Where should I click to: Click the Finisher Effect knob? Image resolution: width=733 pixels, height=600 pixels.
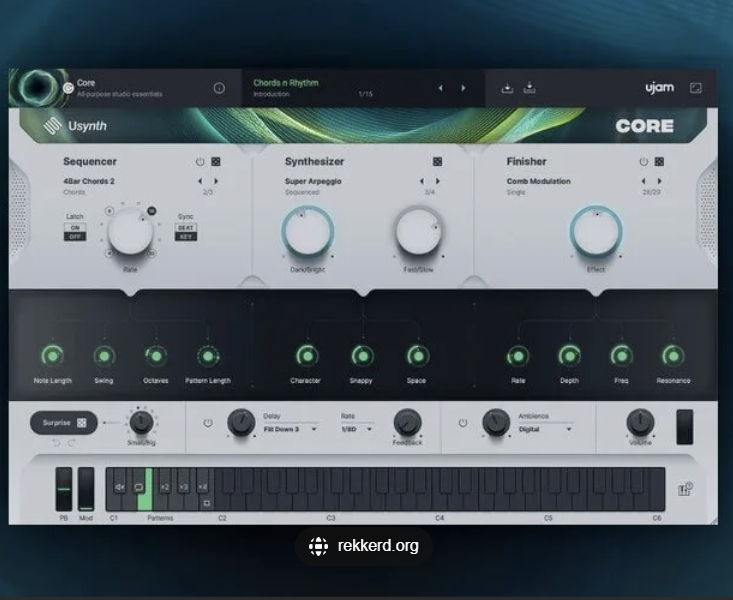click(596, 232)
